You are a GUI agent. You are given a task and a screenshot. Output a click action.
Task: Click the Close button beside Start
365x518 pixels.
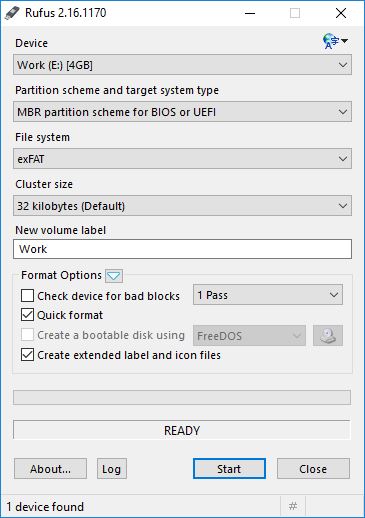[x=313, y=469]
